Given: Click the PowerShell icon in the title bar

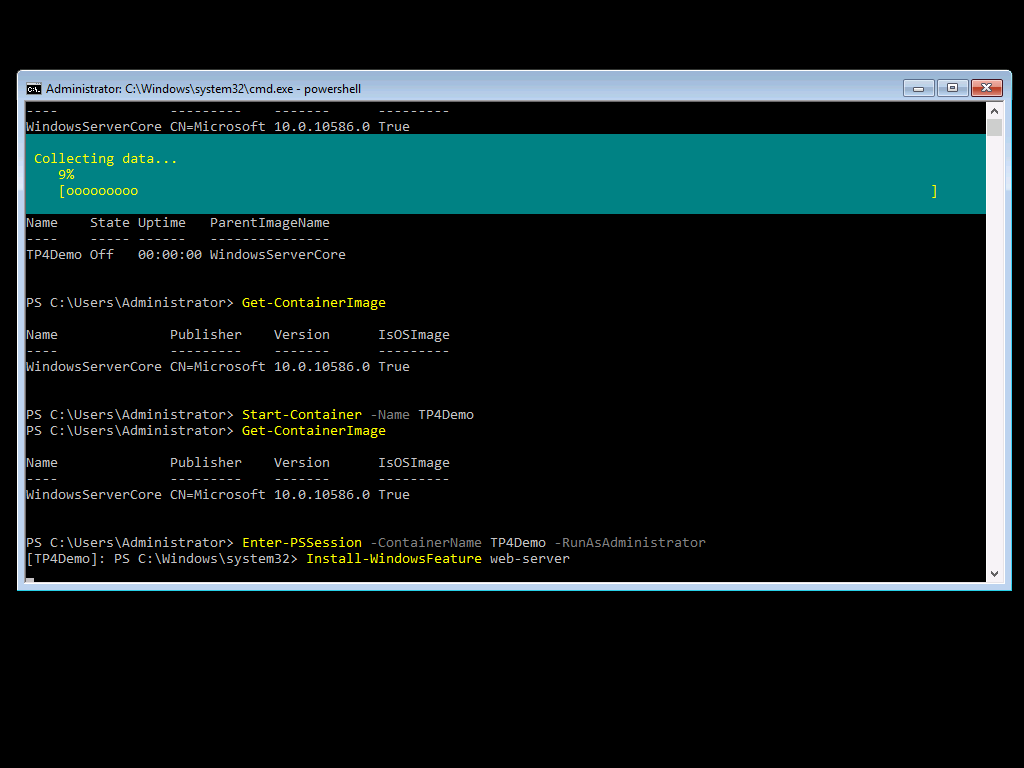Looking at the screenshot, I should tap(34, 88).
